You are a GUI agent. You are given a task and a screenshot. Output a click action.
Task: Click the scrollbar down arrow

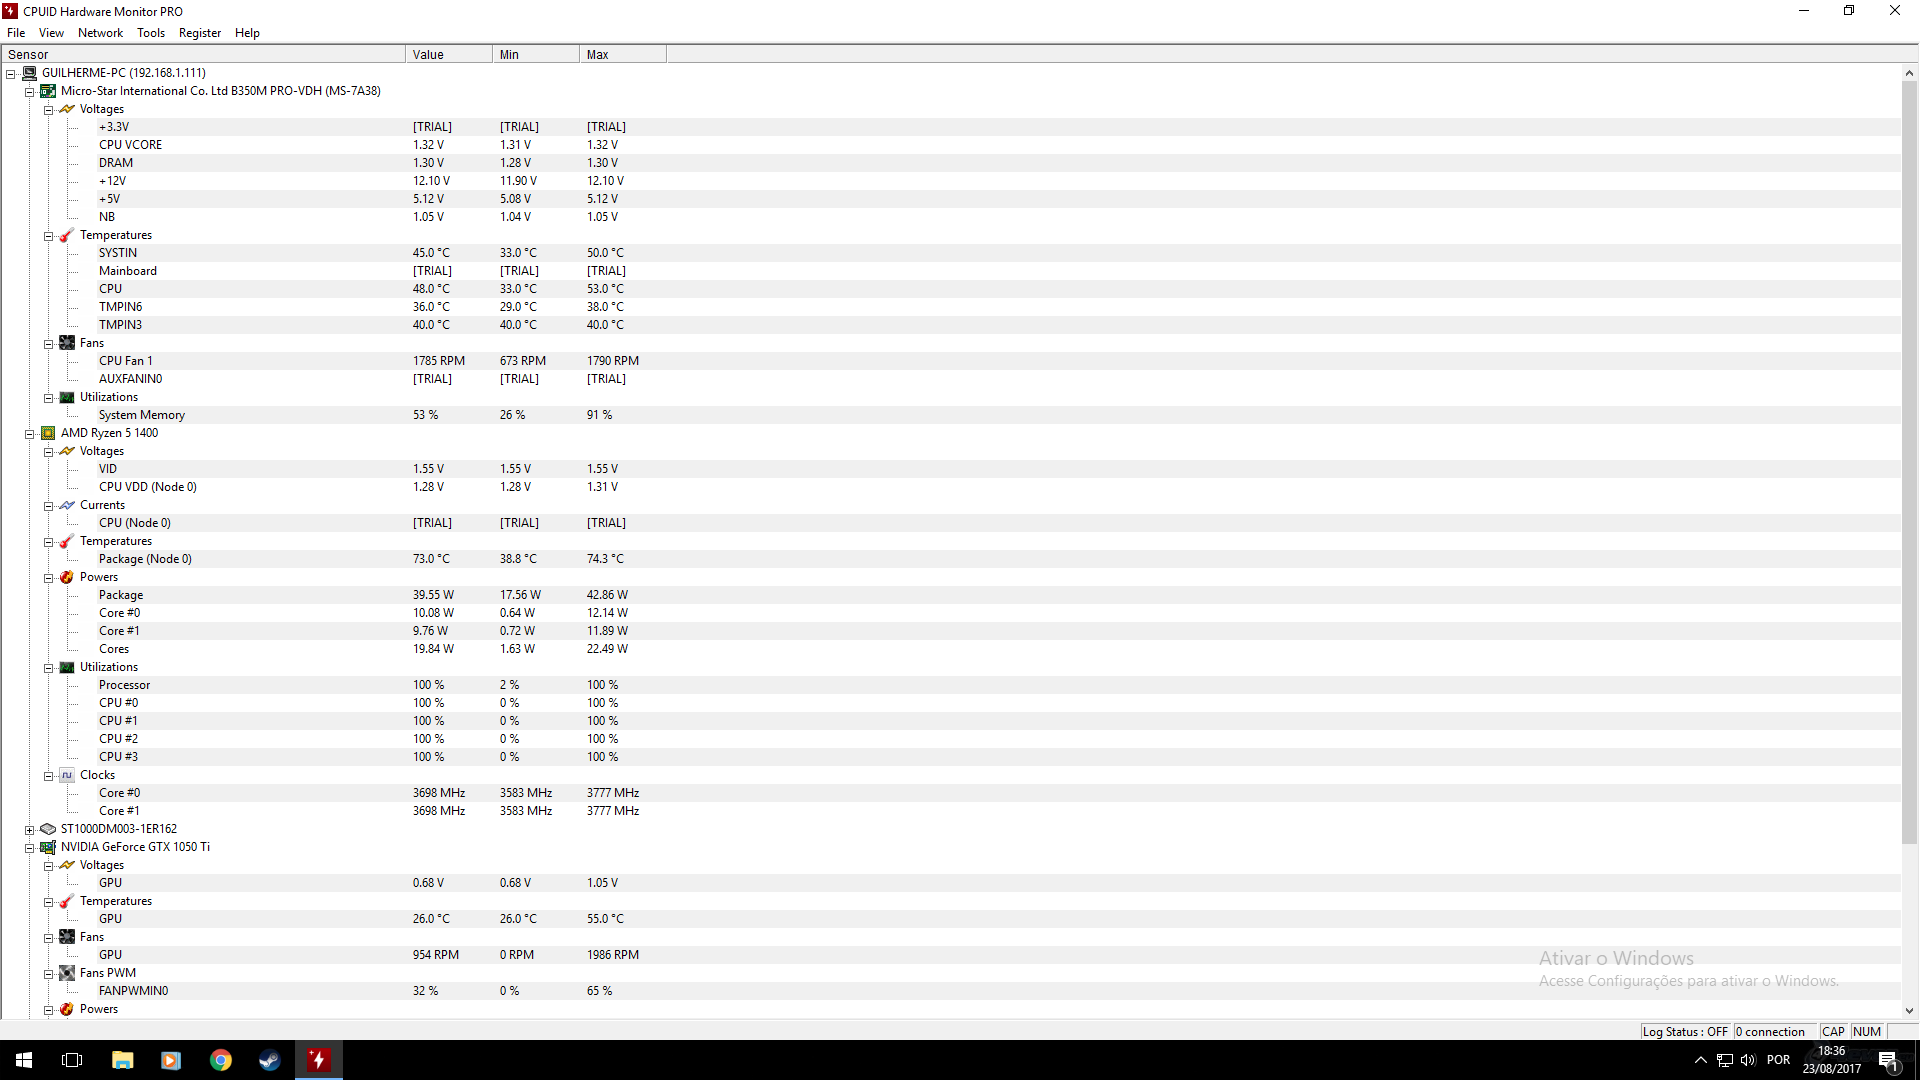coord(1909,1010)
